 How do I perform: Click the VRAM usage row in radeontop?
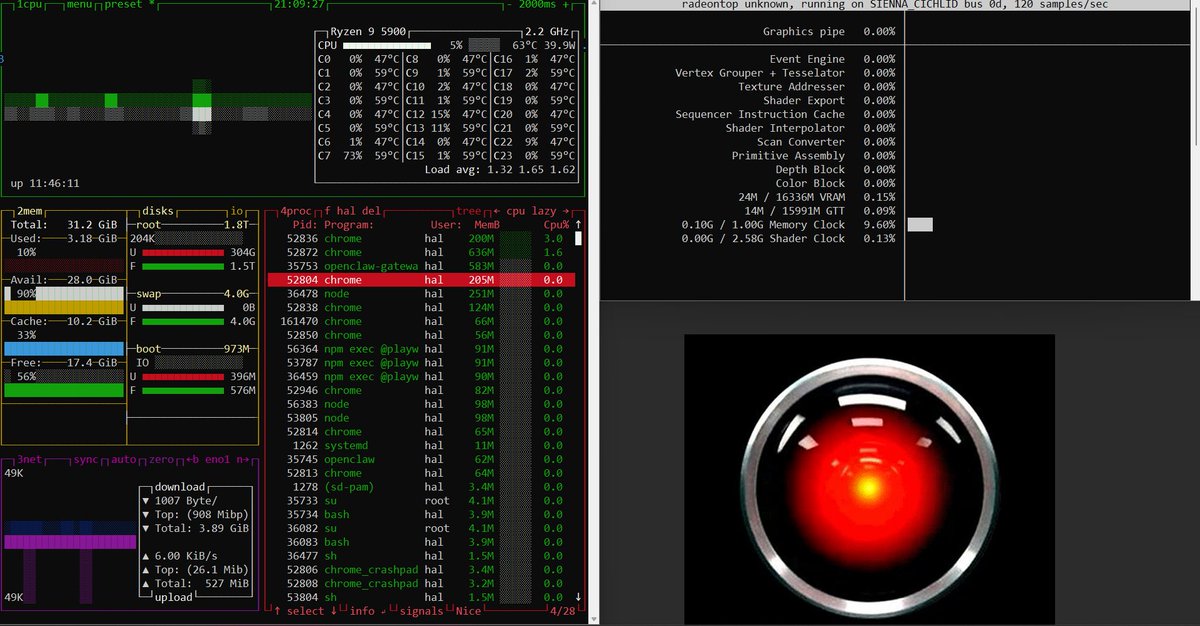pos(817,197)
